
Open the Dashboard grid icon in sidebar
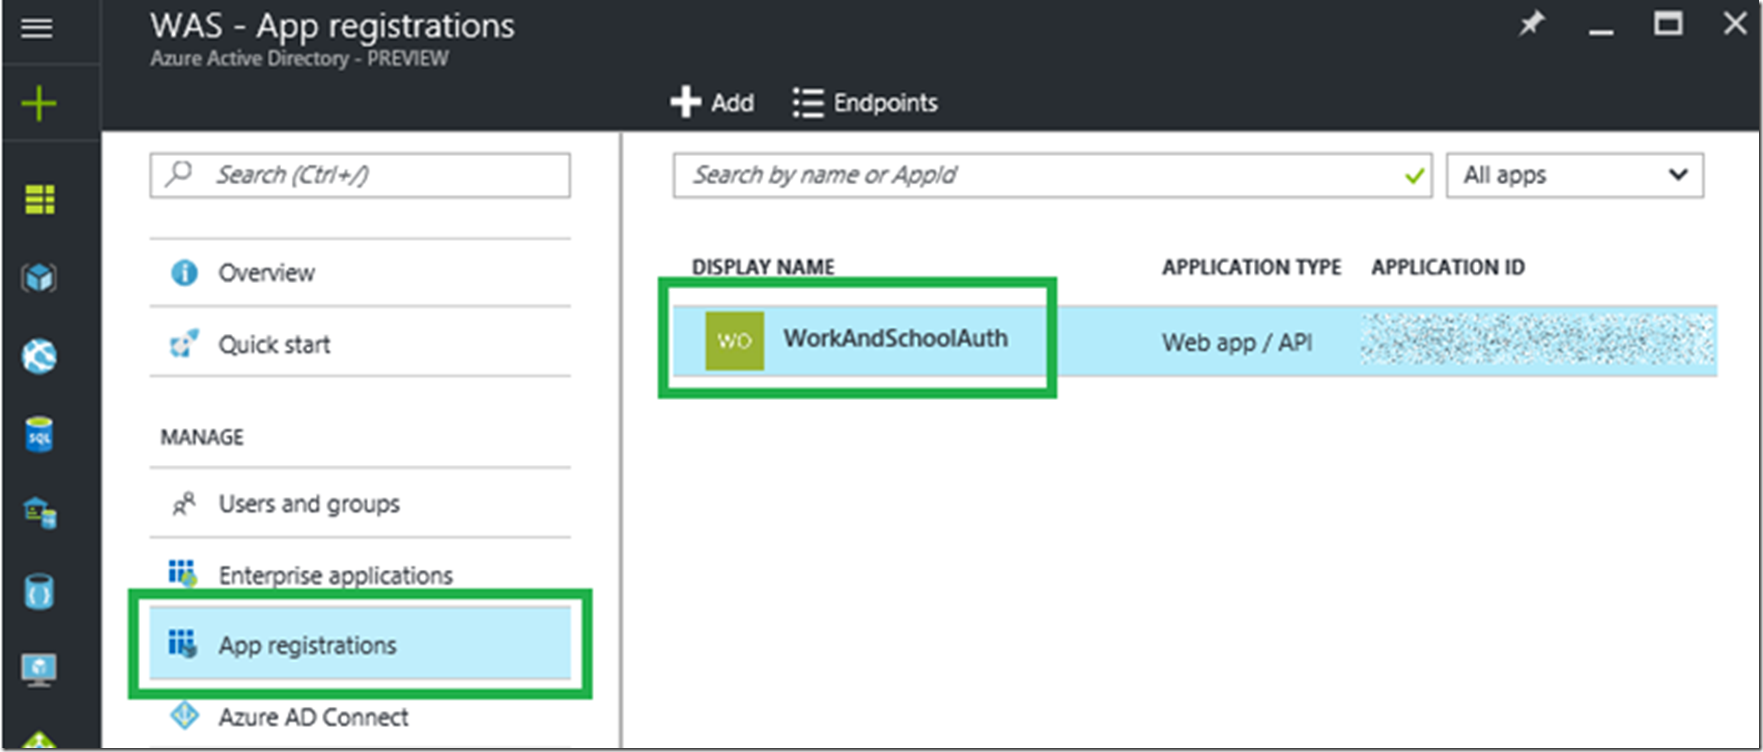coord(39,199)
